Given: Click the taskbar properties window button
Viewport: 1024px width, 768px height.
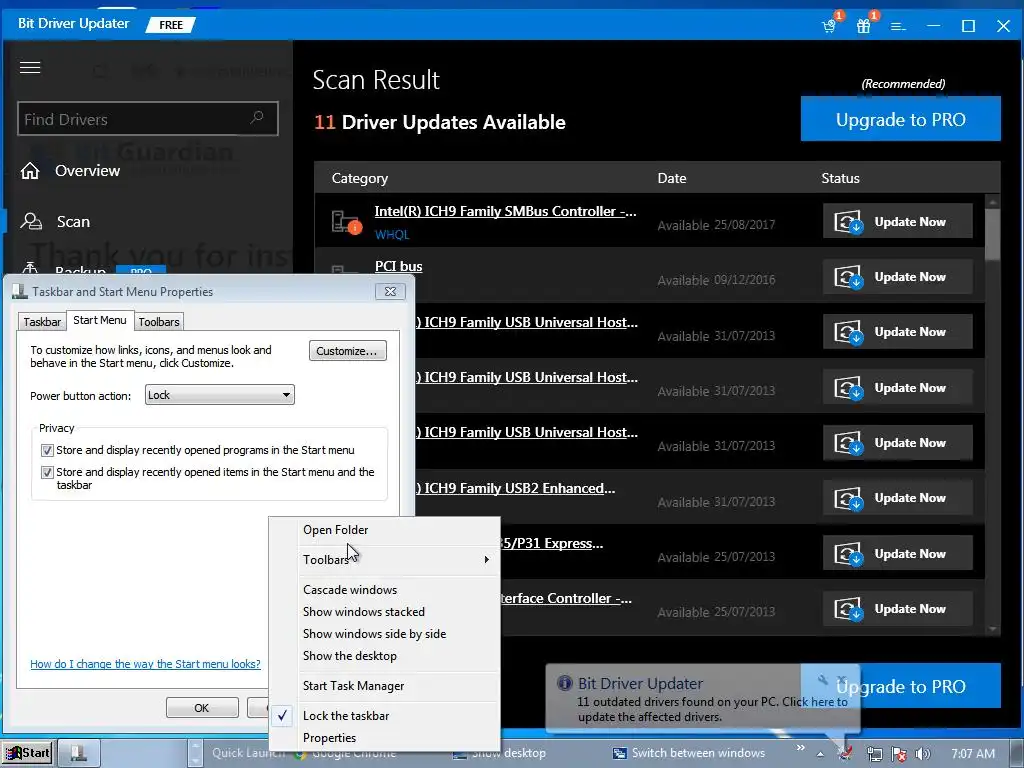Looking at the screenshot, I should click(79, 753).
